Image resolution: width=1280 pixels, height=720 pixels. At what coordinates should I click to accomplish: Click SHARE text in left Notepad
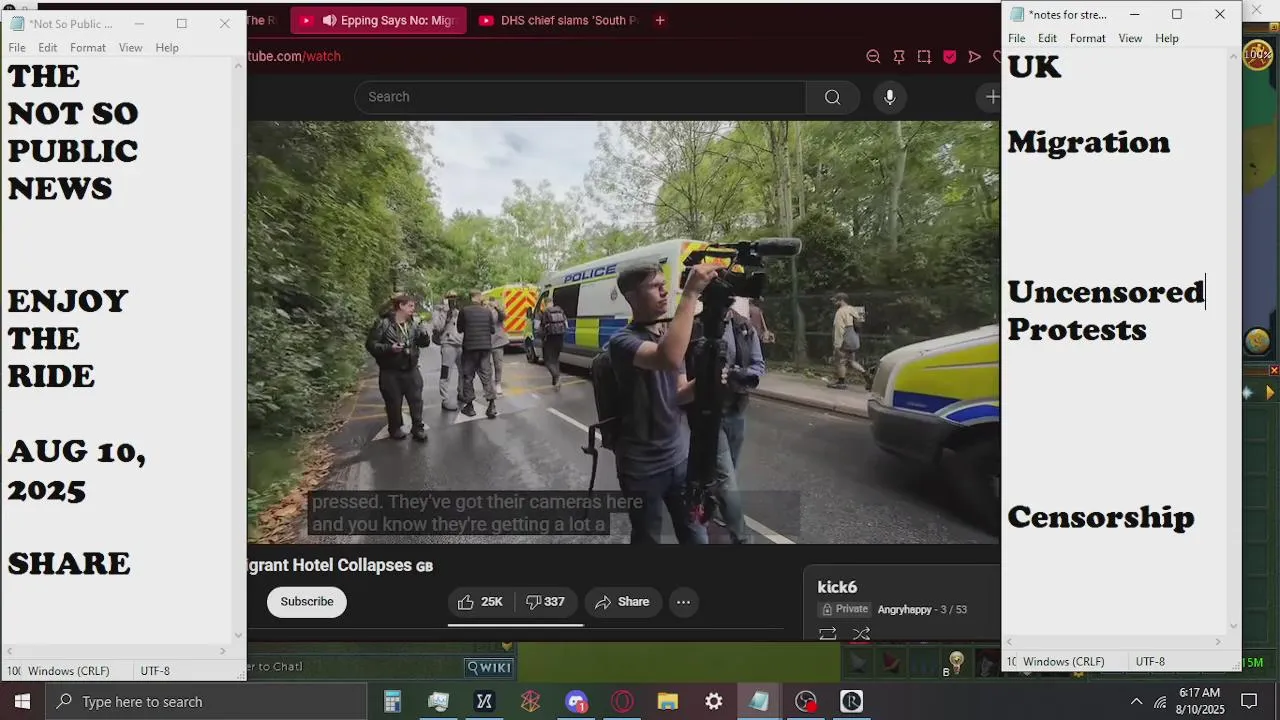point(69,564)
